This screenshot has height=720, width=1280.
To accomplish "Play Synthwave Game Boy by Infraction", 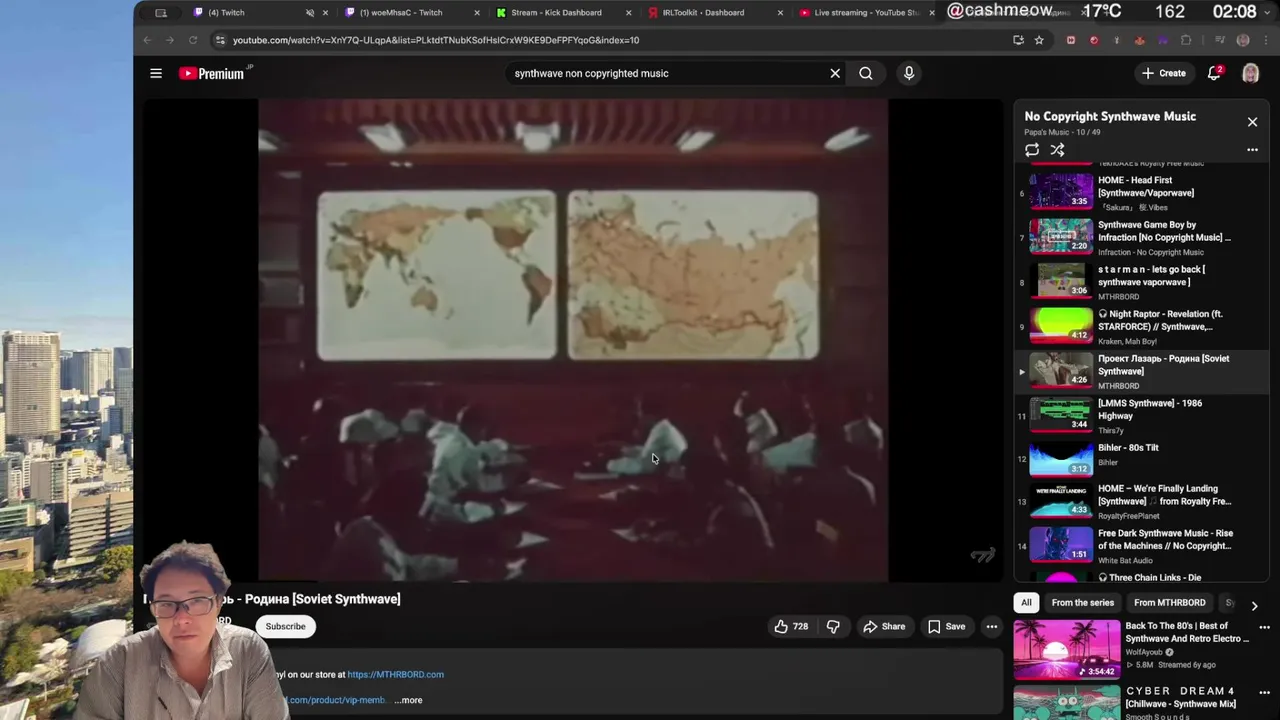I will (1140, 237).
